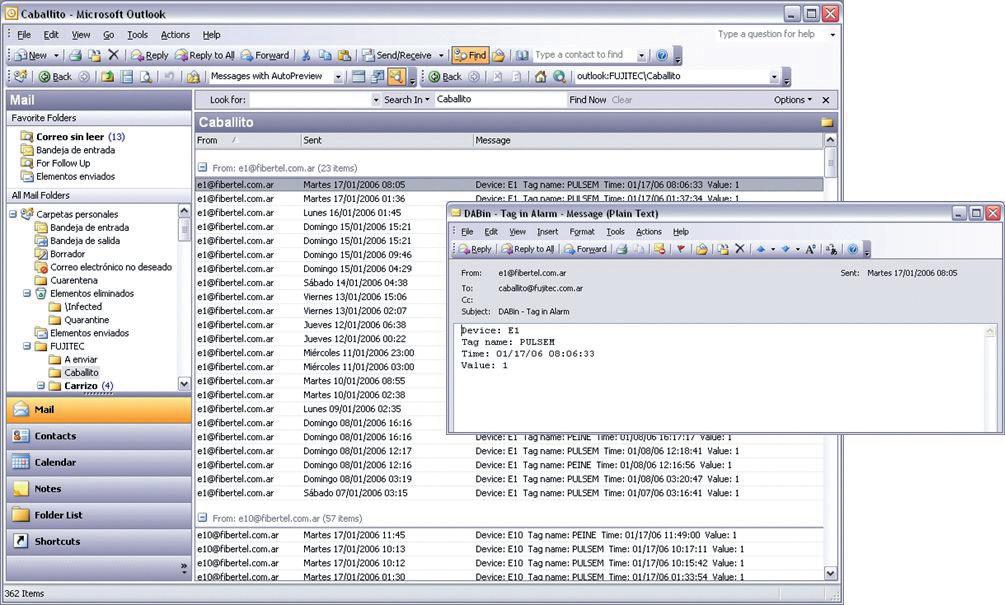This screenshot has height=605, width=1005.
Task: Click the Find Now button
Action: [x=587, y=100]
